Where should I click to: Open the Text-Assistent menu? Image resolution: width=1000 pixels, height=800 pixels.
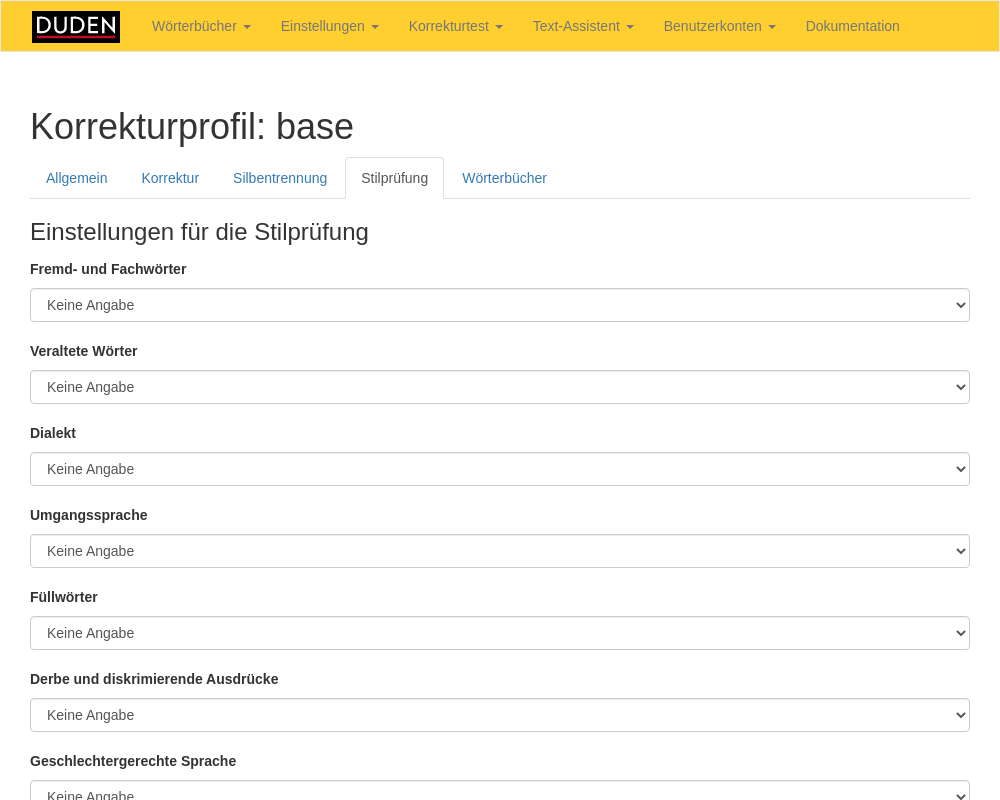click(x=583, y=26)
